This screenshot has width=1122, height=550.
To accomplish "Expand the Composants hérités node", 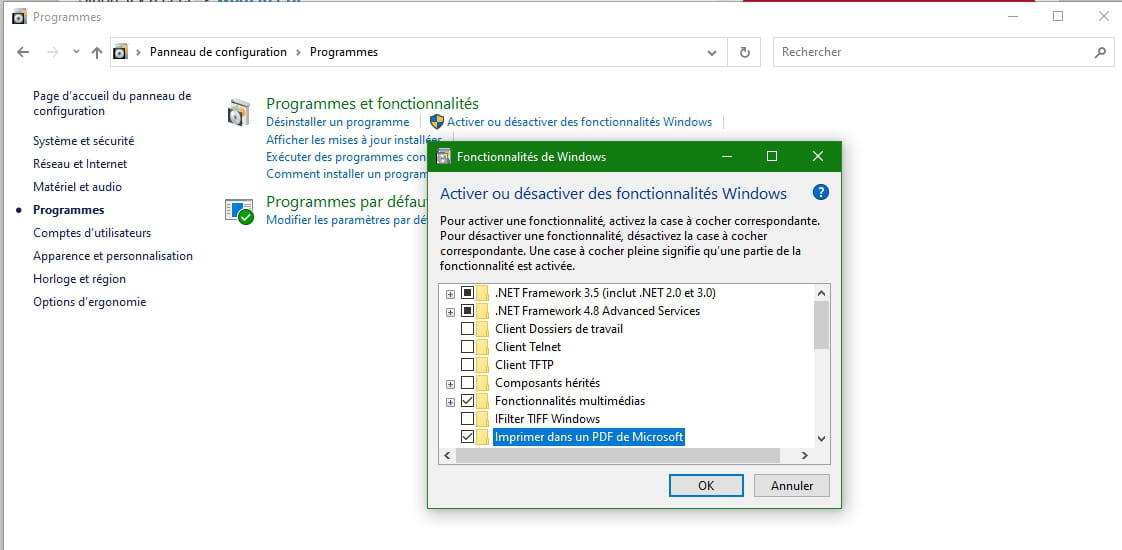I will point(450,384).
